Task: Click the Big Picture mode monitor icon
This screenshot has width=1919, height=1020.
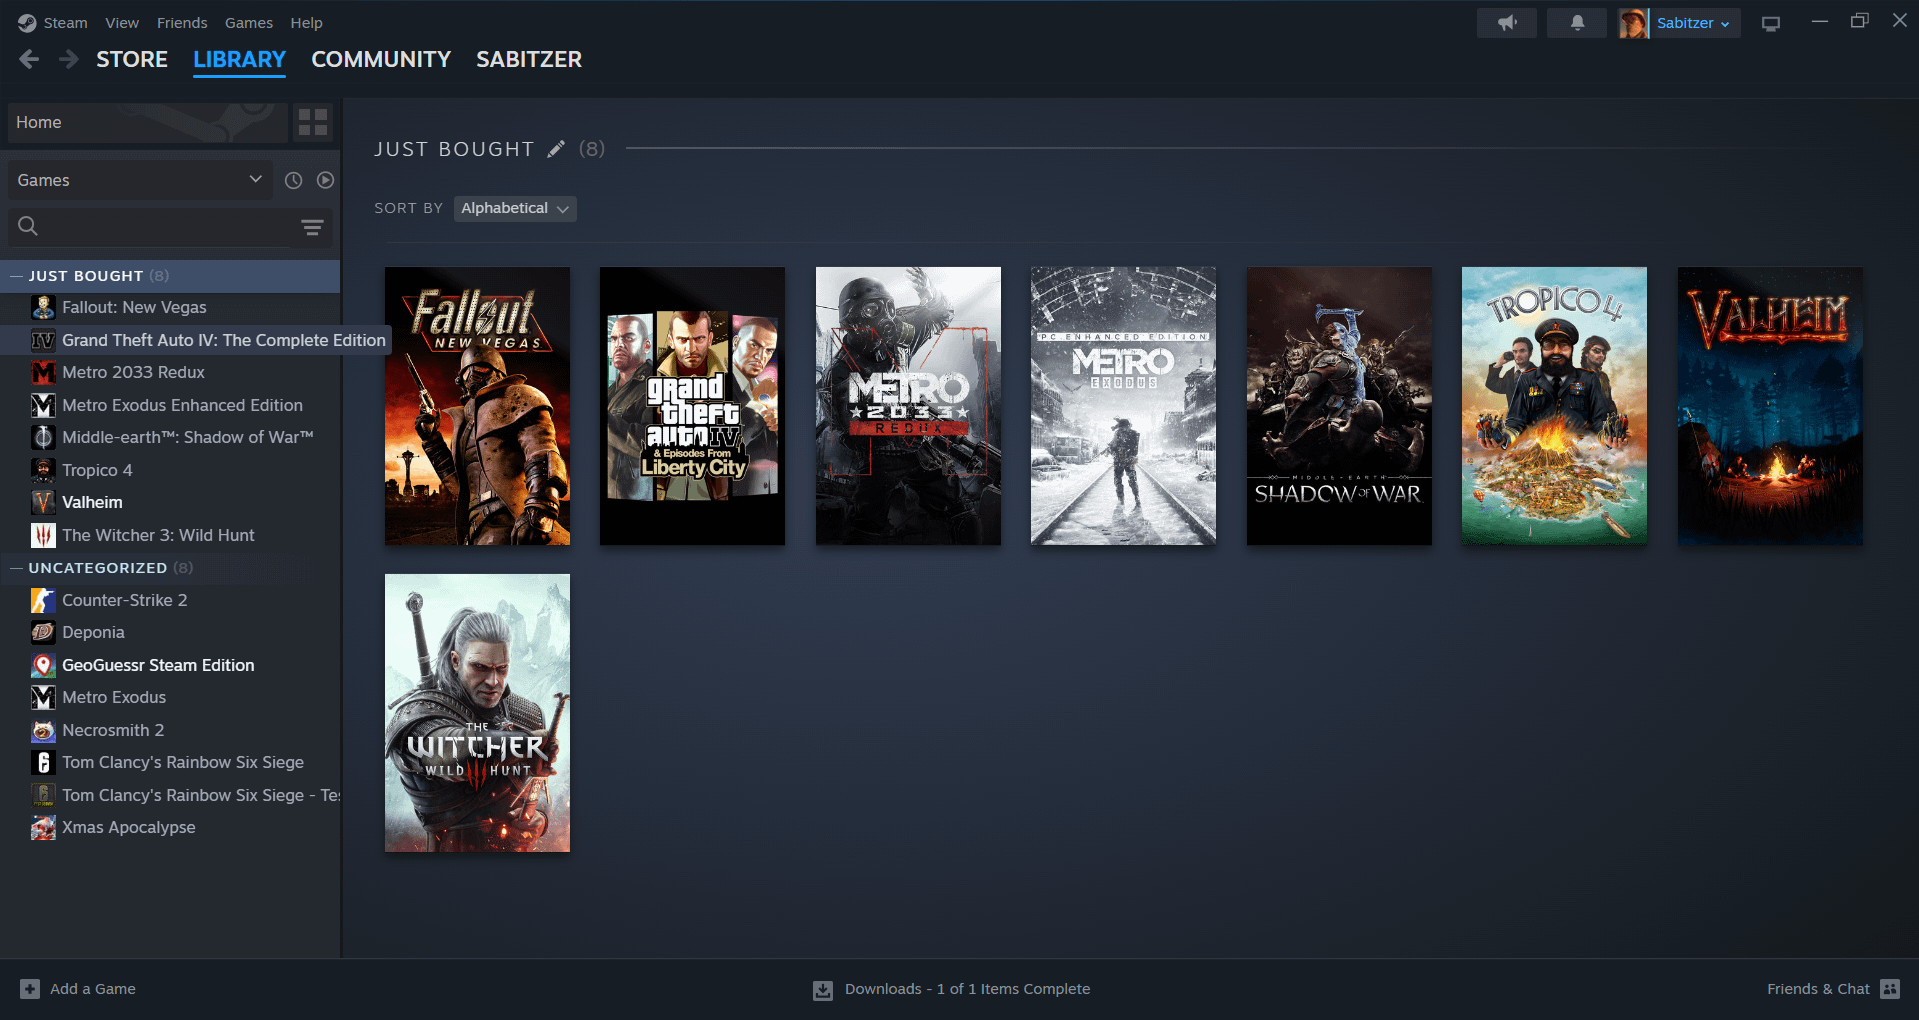Action: [1770, 23]
